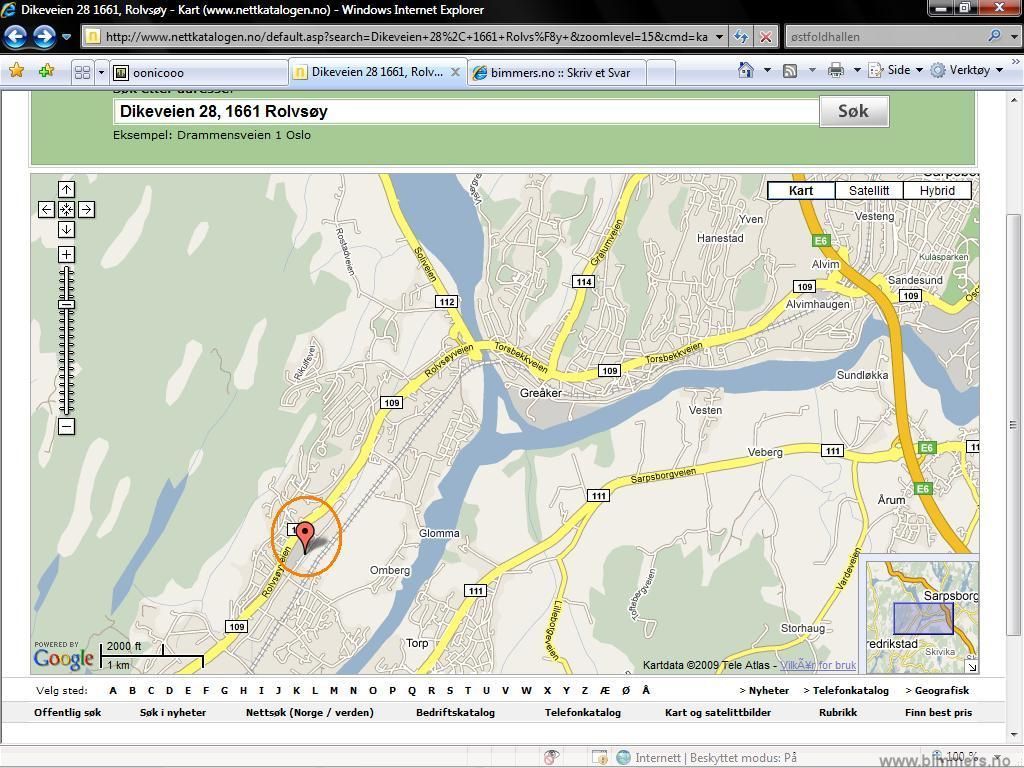Expand the feeds dropdown arrow

(x=812, y=70)
